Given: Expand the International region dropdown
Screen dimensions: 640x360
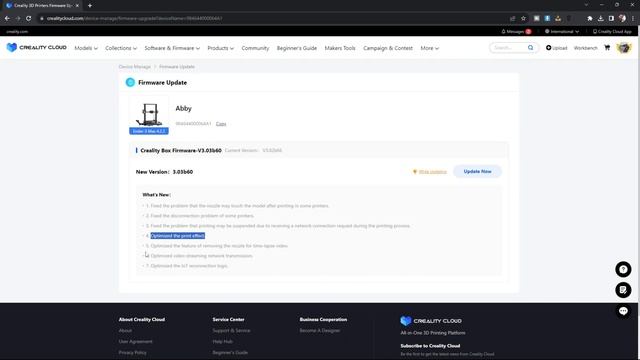Looking at the screenshot, I should click(562, 31).
